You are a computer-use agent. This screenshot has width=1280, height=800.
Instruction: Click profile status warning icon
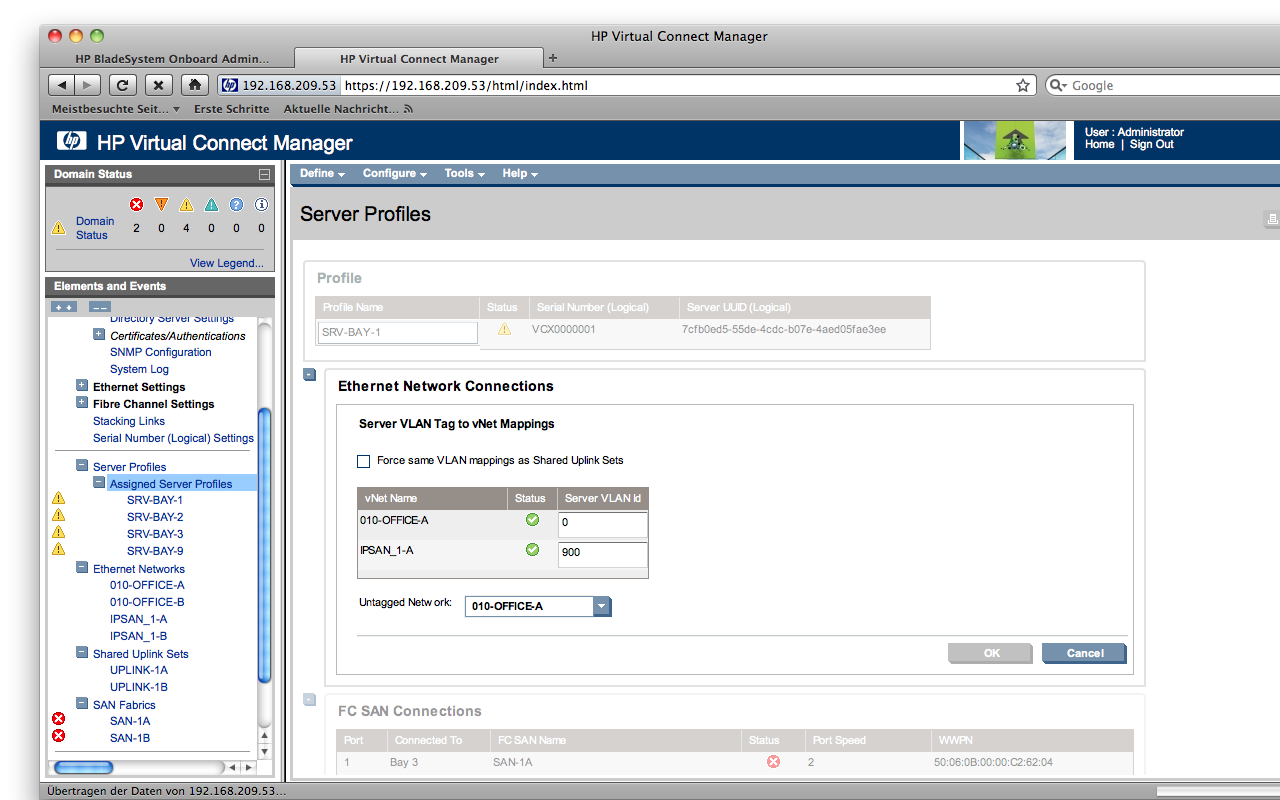pos(504,329)
